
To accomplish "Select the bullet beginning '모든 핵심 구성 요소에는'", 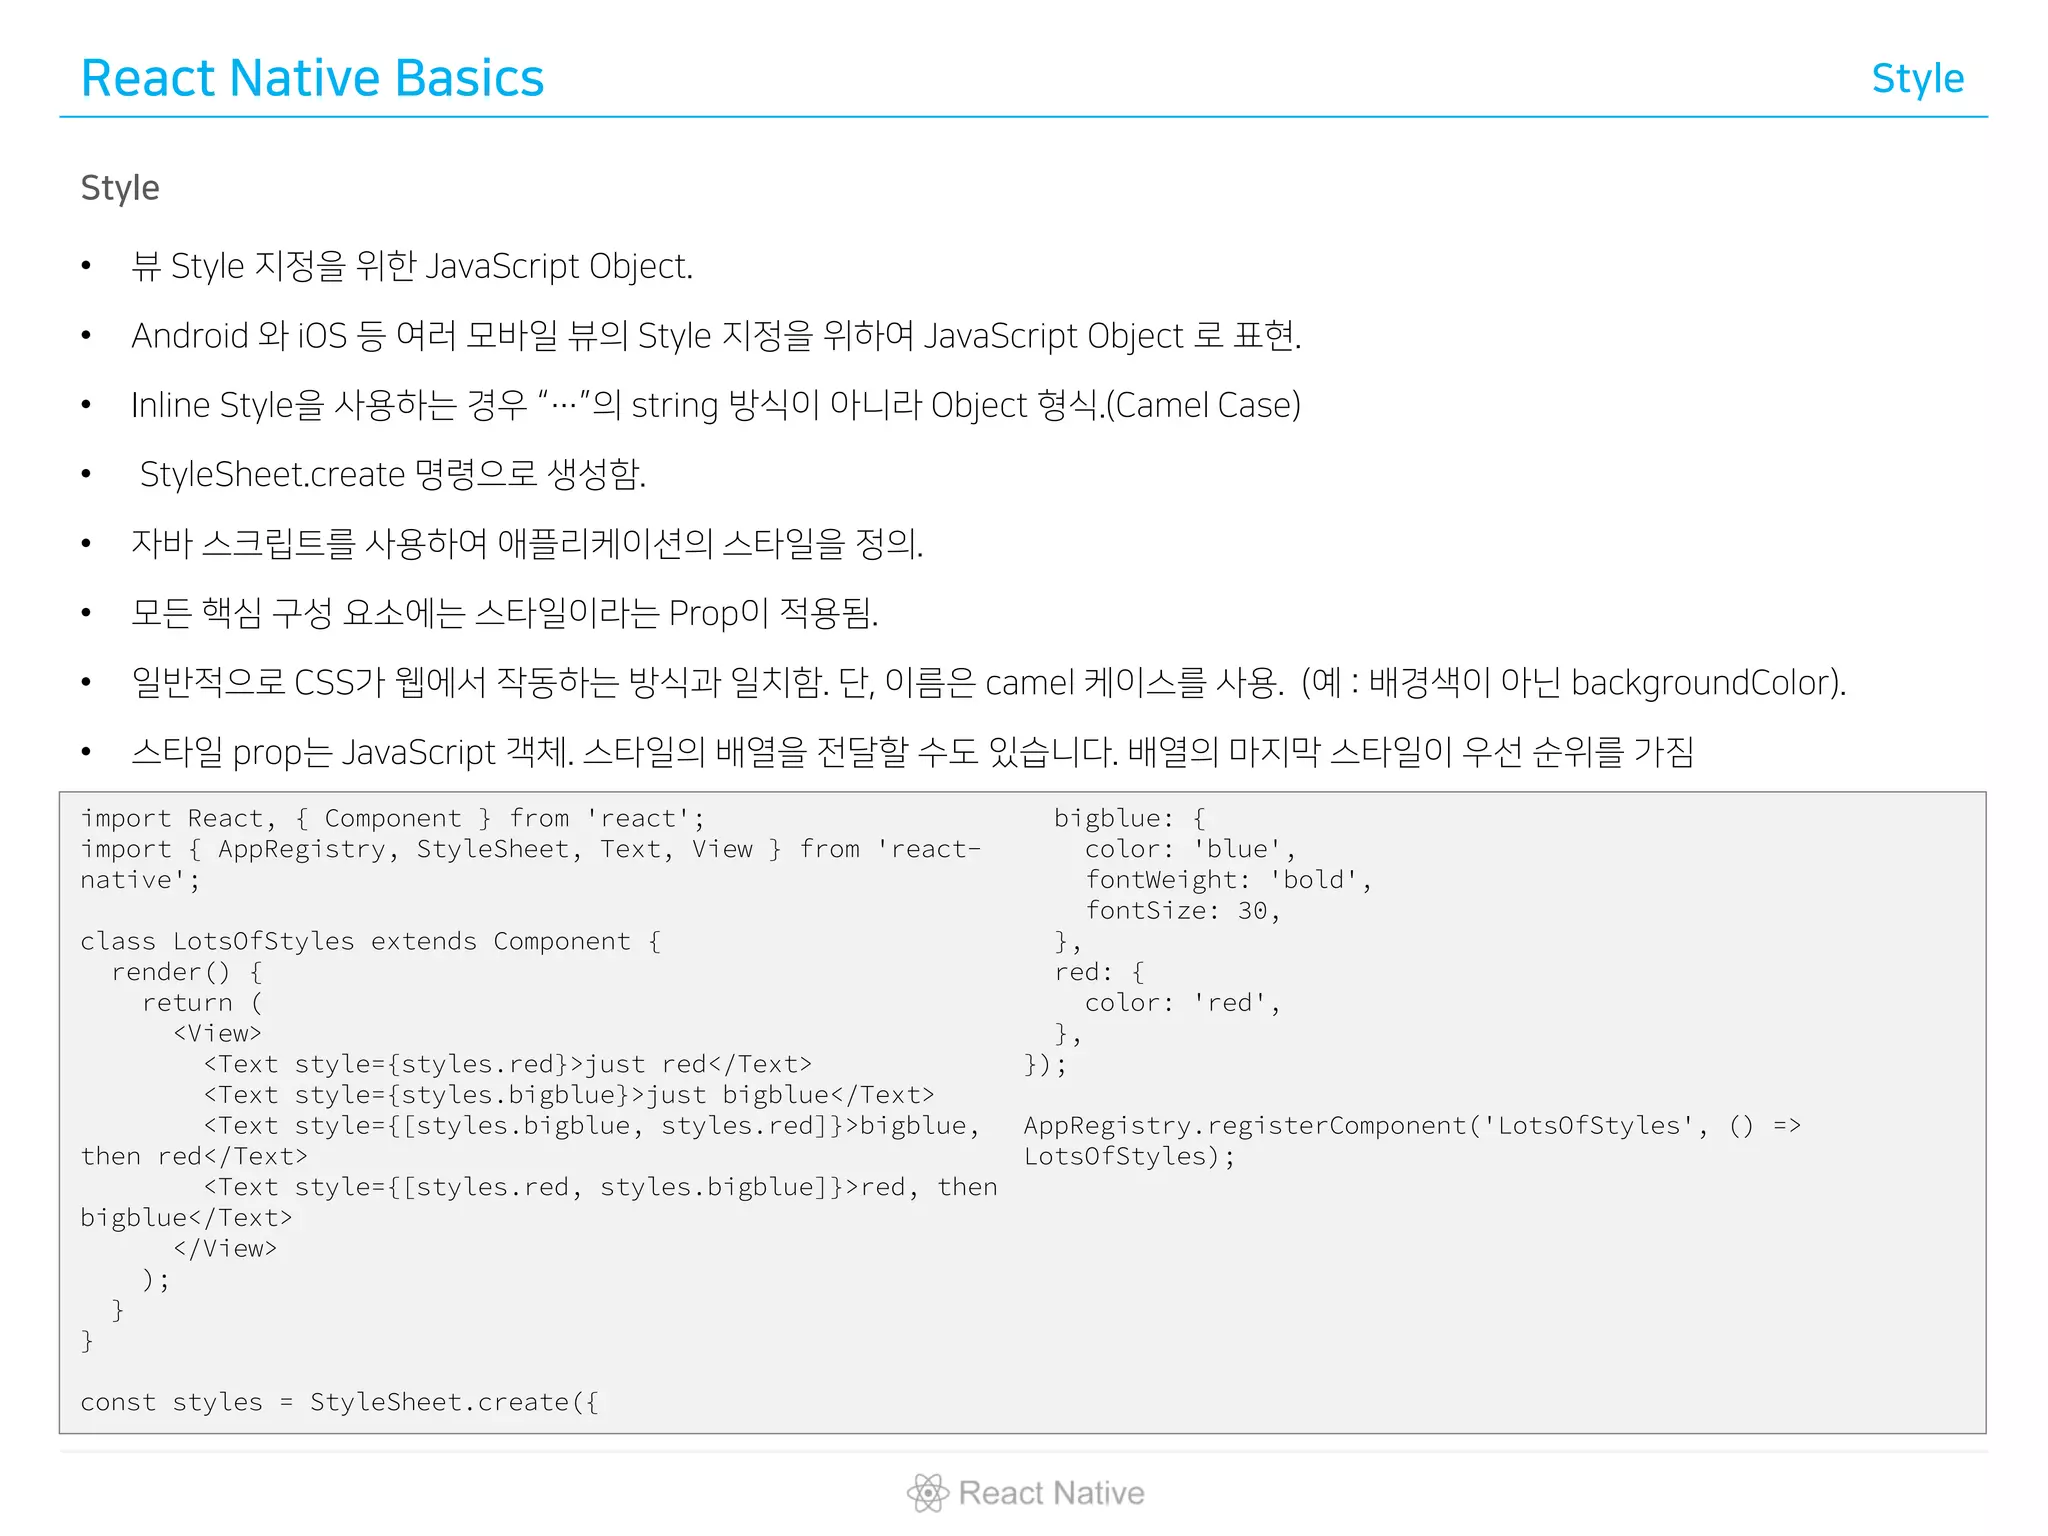I will [x=505, y=613].
